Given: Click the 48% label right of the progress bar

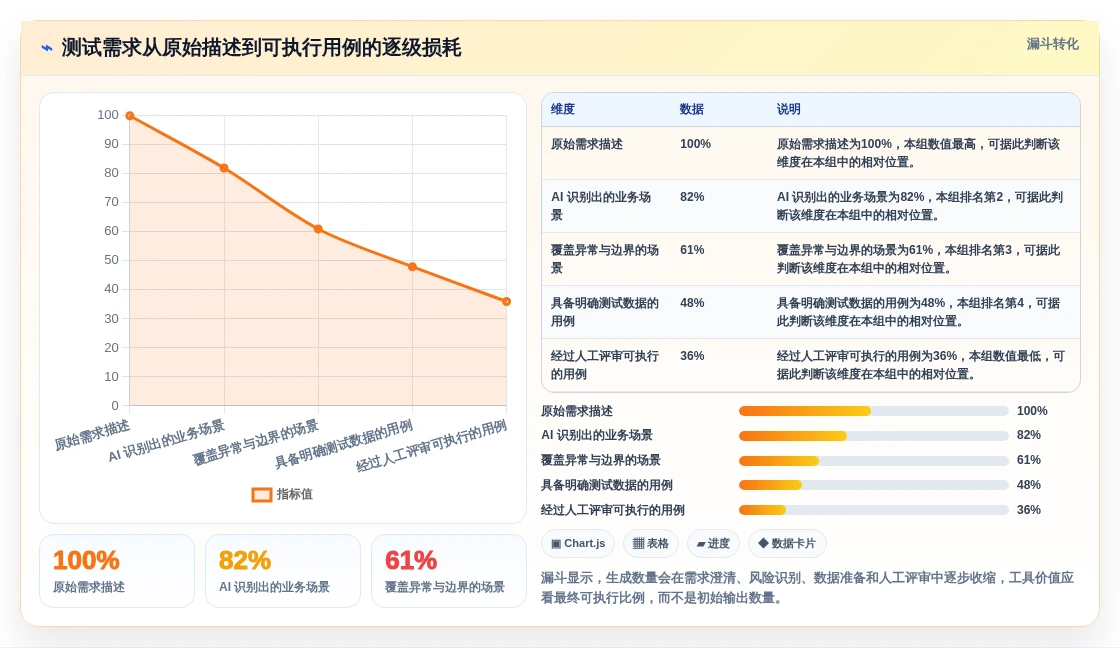Looking at the screenshot, I should tap(1029, 485).
